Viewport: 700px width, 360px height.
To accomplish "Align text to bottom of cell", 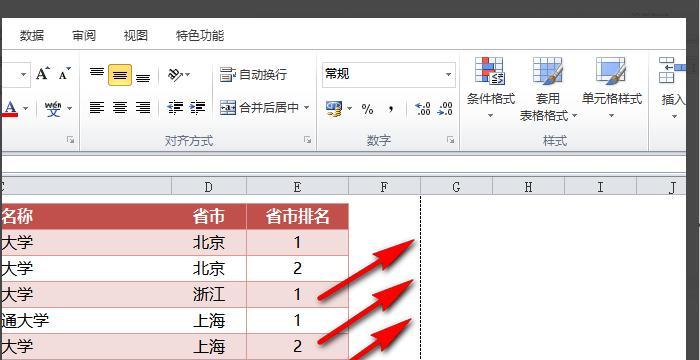I will (143, 77).
